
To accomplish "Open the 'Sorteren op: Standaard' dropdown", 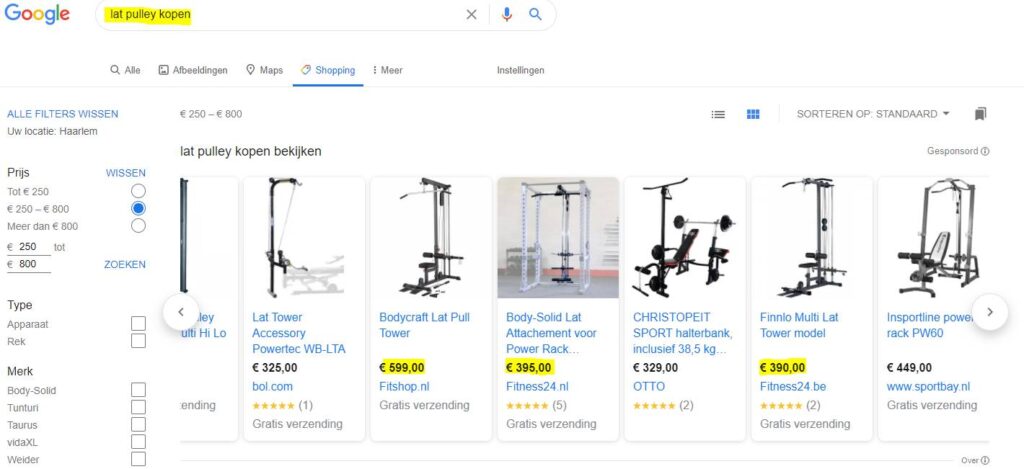I will pyautogui.click(x=873, y=114).
